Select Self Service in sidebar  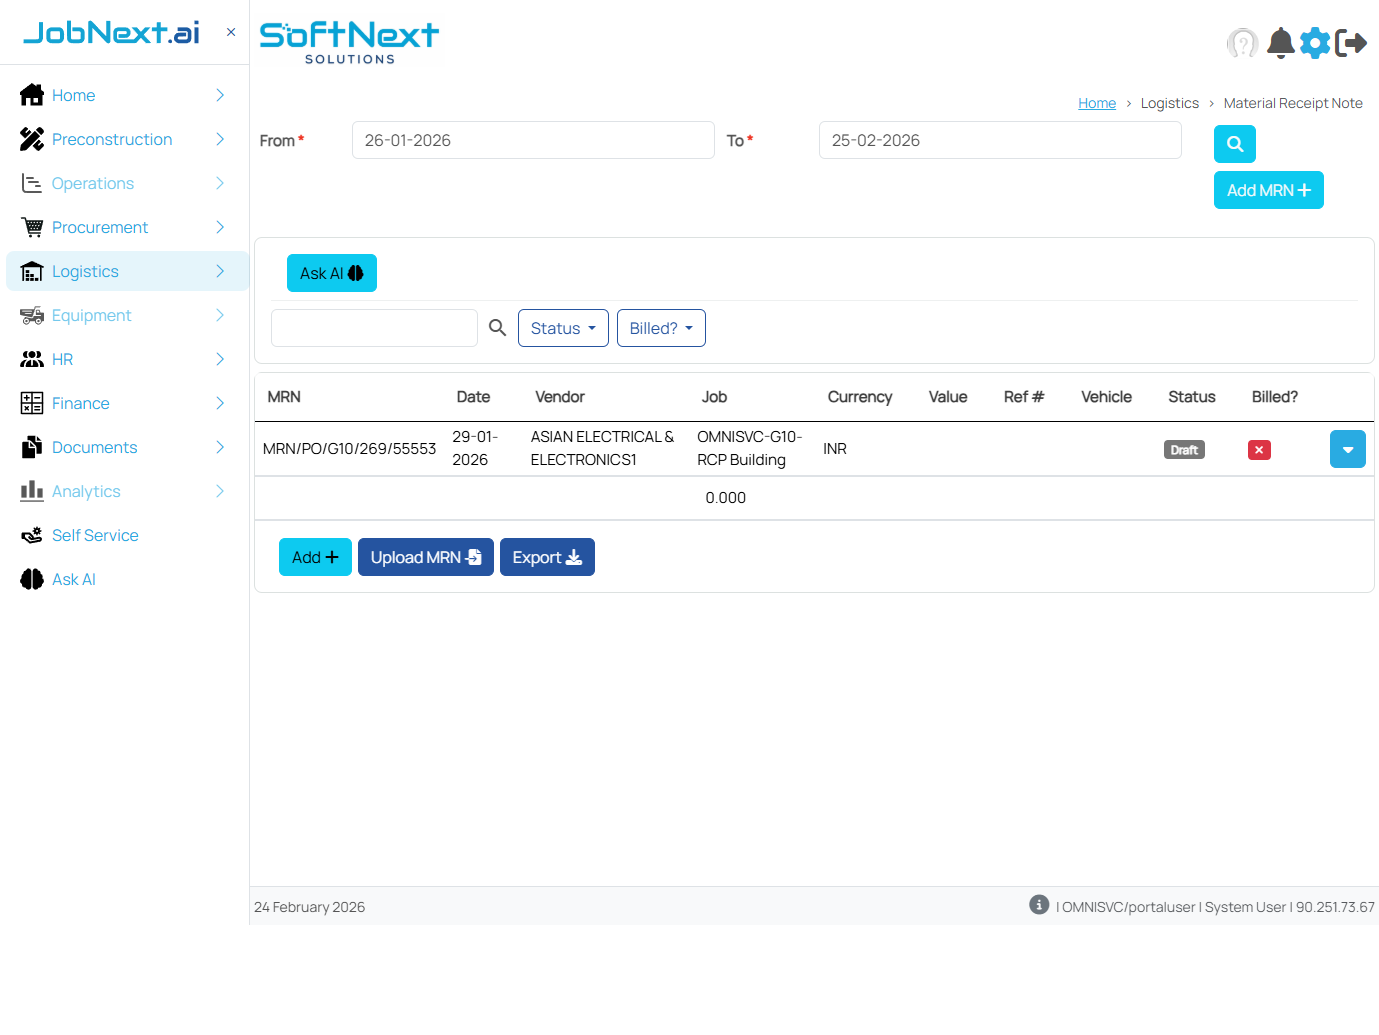95,535
